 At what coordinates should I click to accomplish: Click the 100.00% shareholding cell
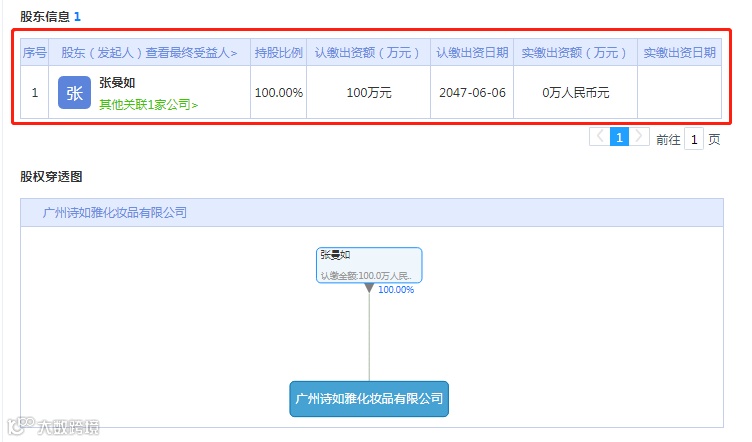279,93
